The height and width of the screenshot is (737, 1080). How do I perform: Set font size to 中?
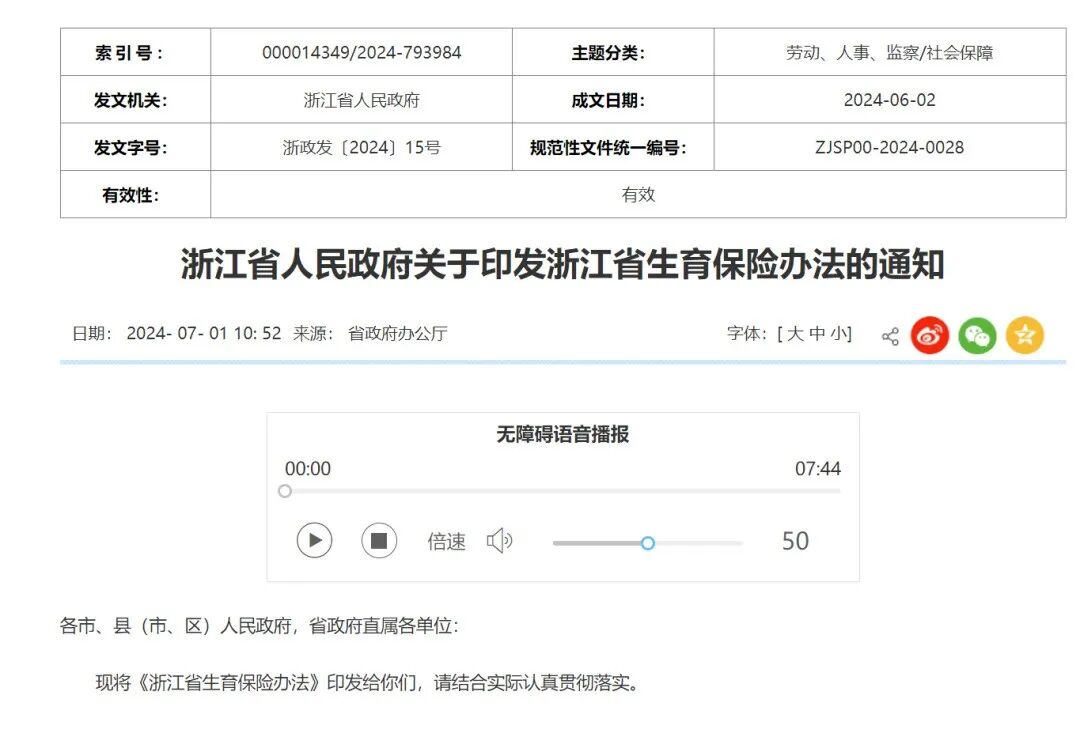(x=817, y=334)
